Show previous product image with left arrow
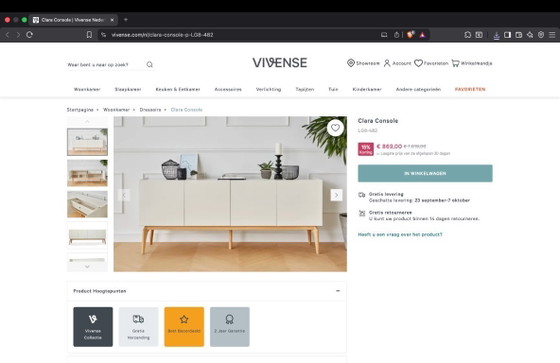Image resolution: width=560 pixels, height=363 pixels. [124, 195]
